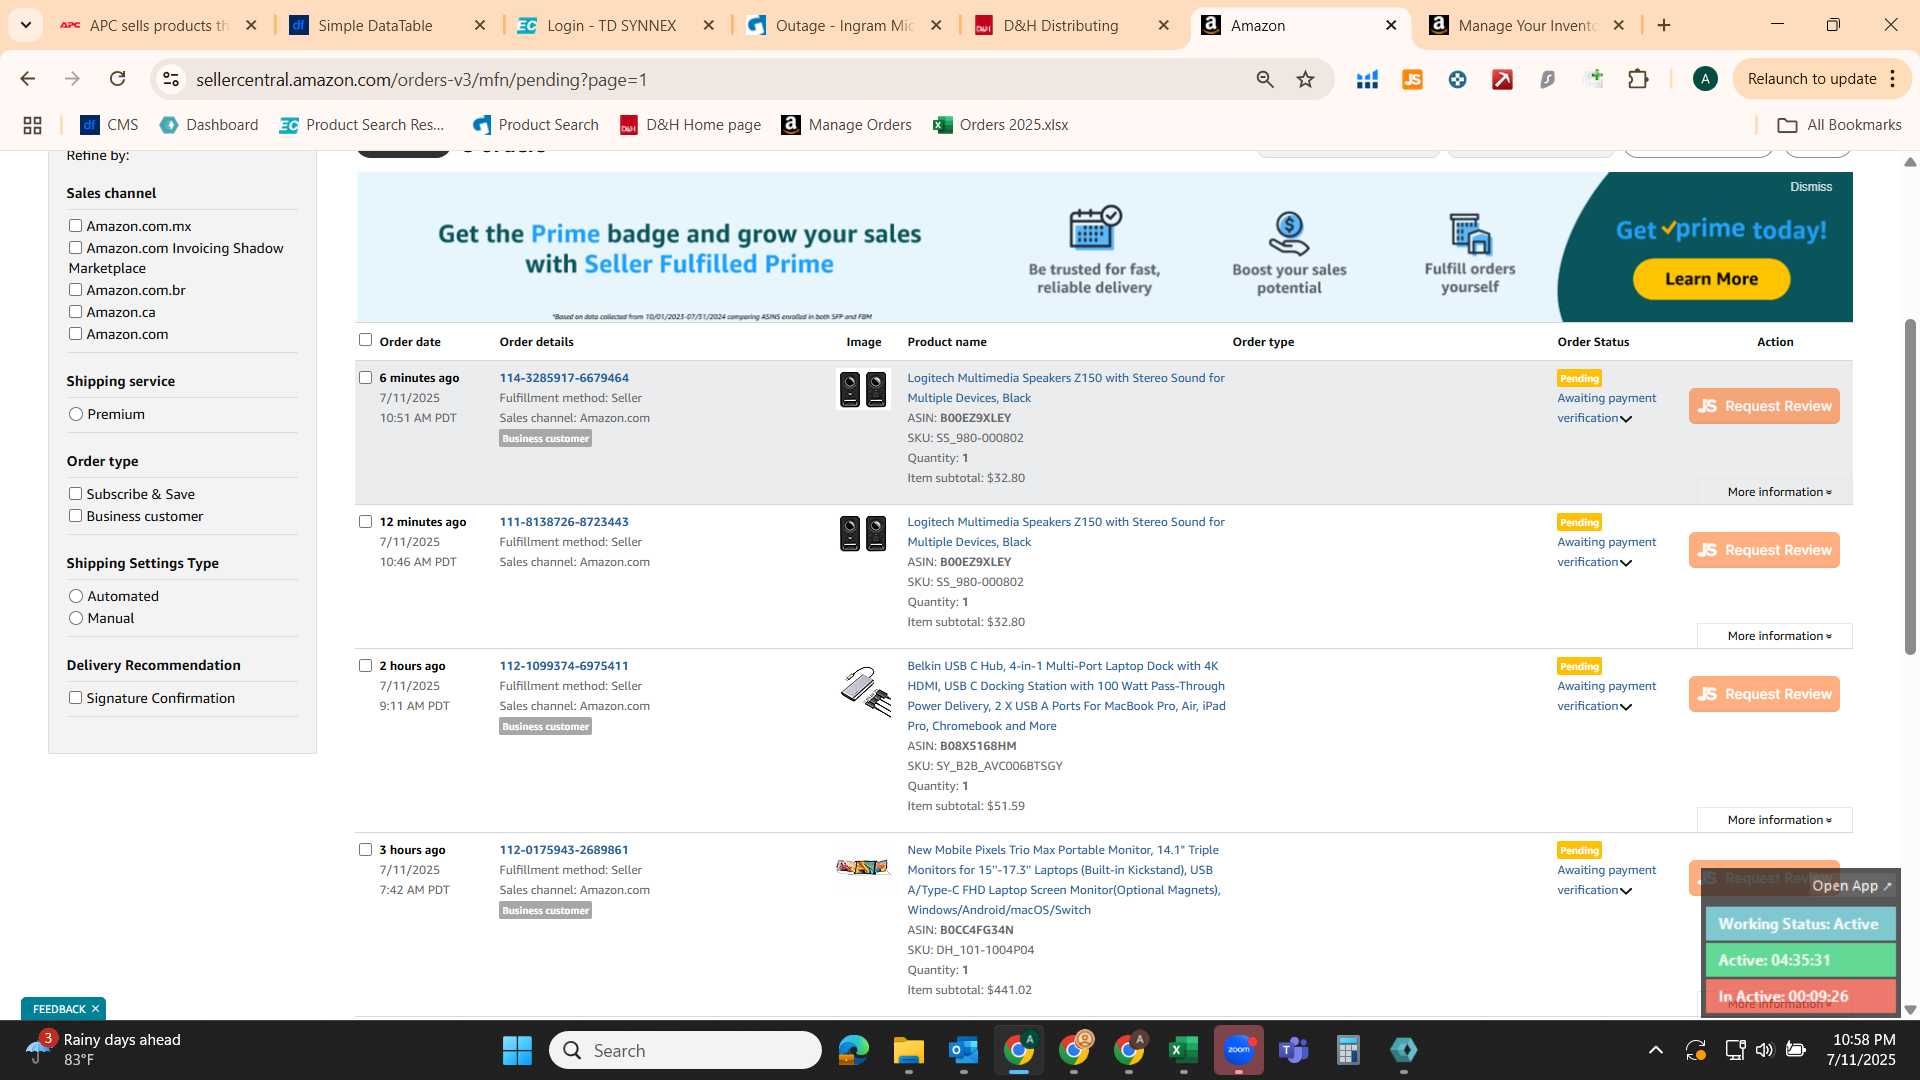Select the order from 2 hours ago
The image size is (1920, 1080).
point(365,666)
